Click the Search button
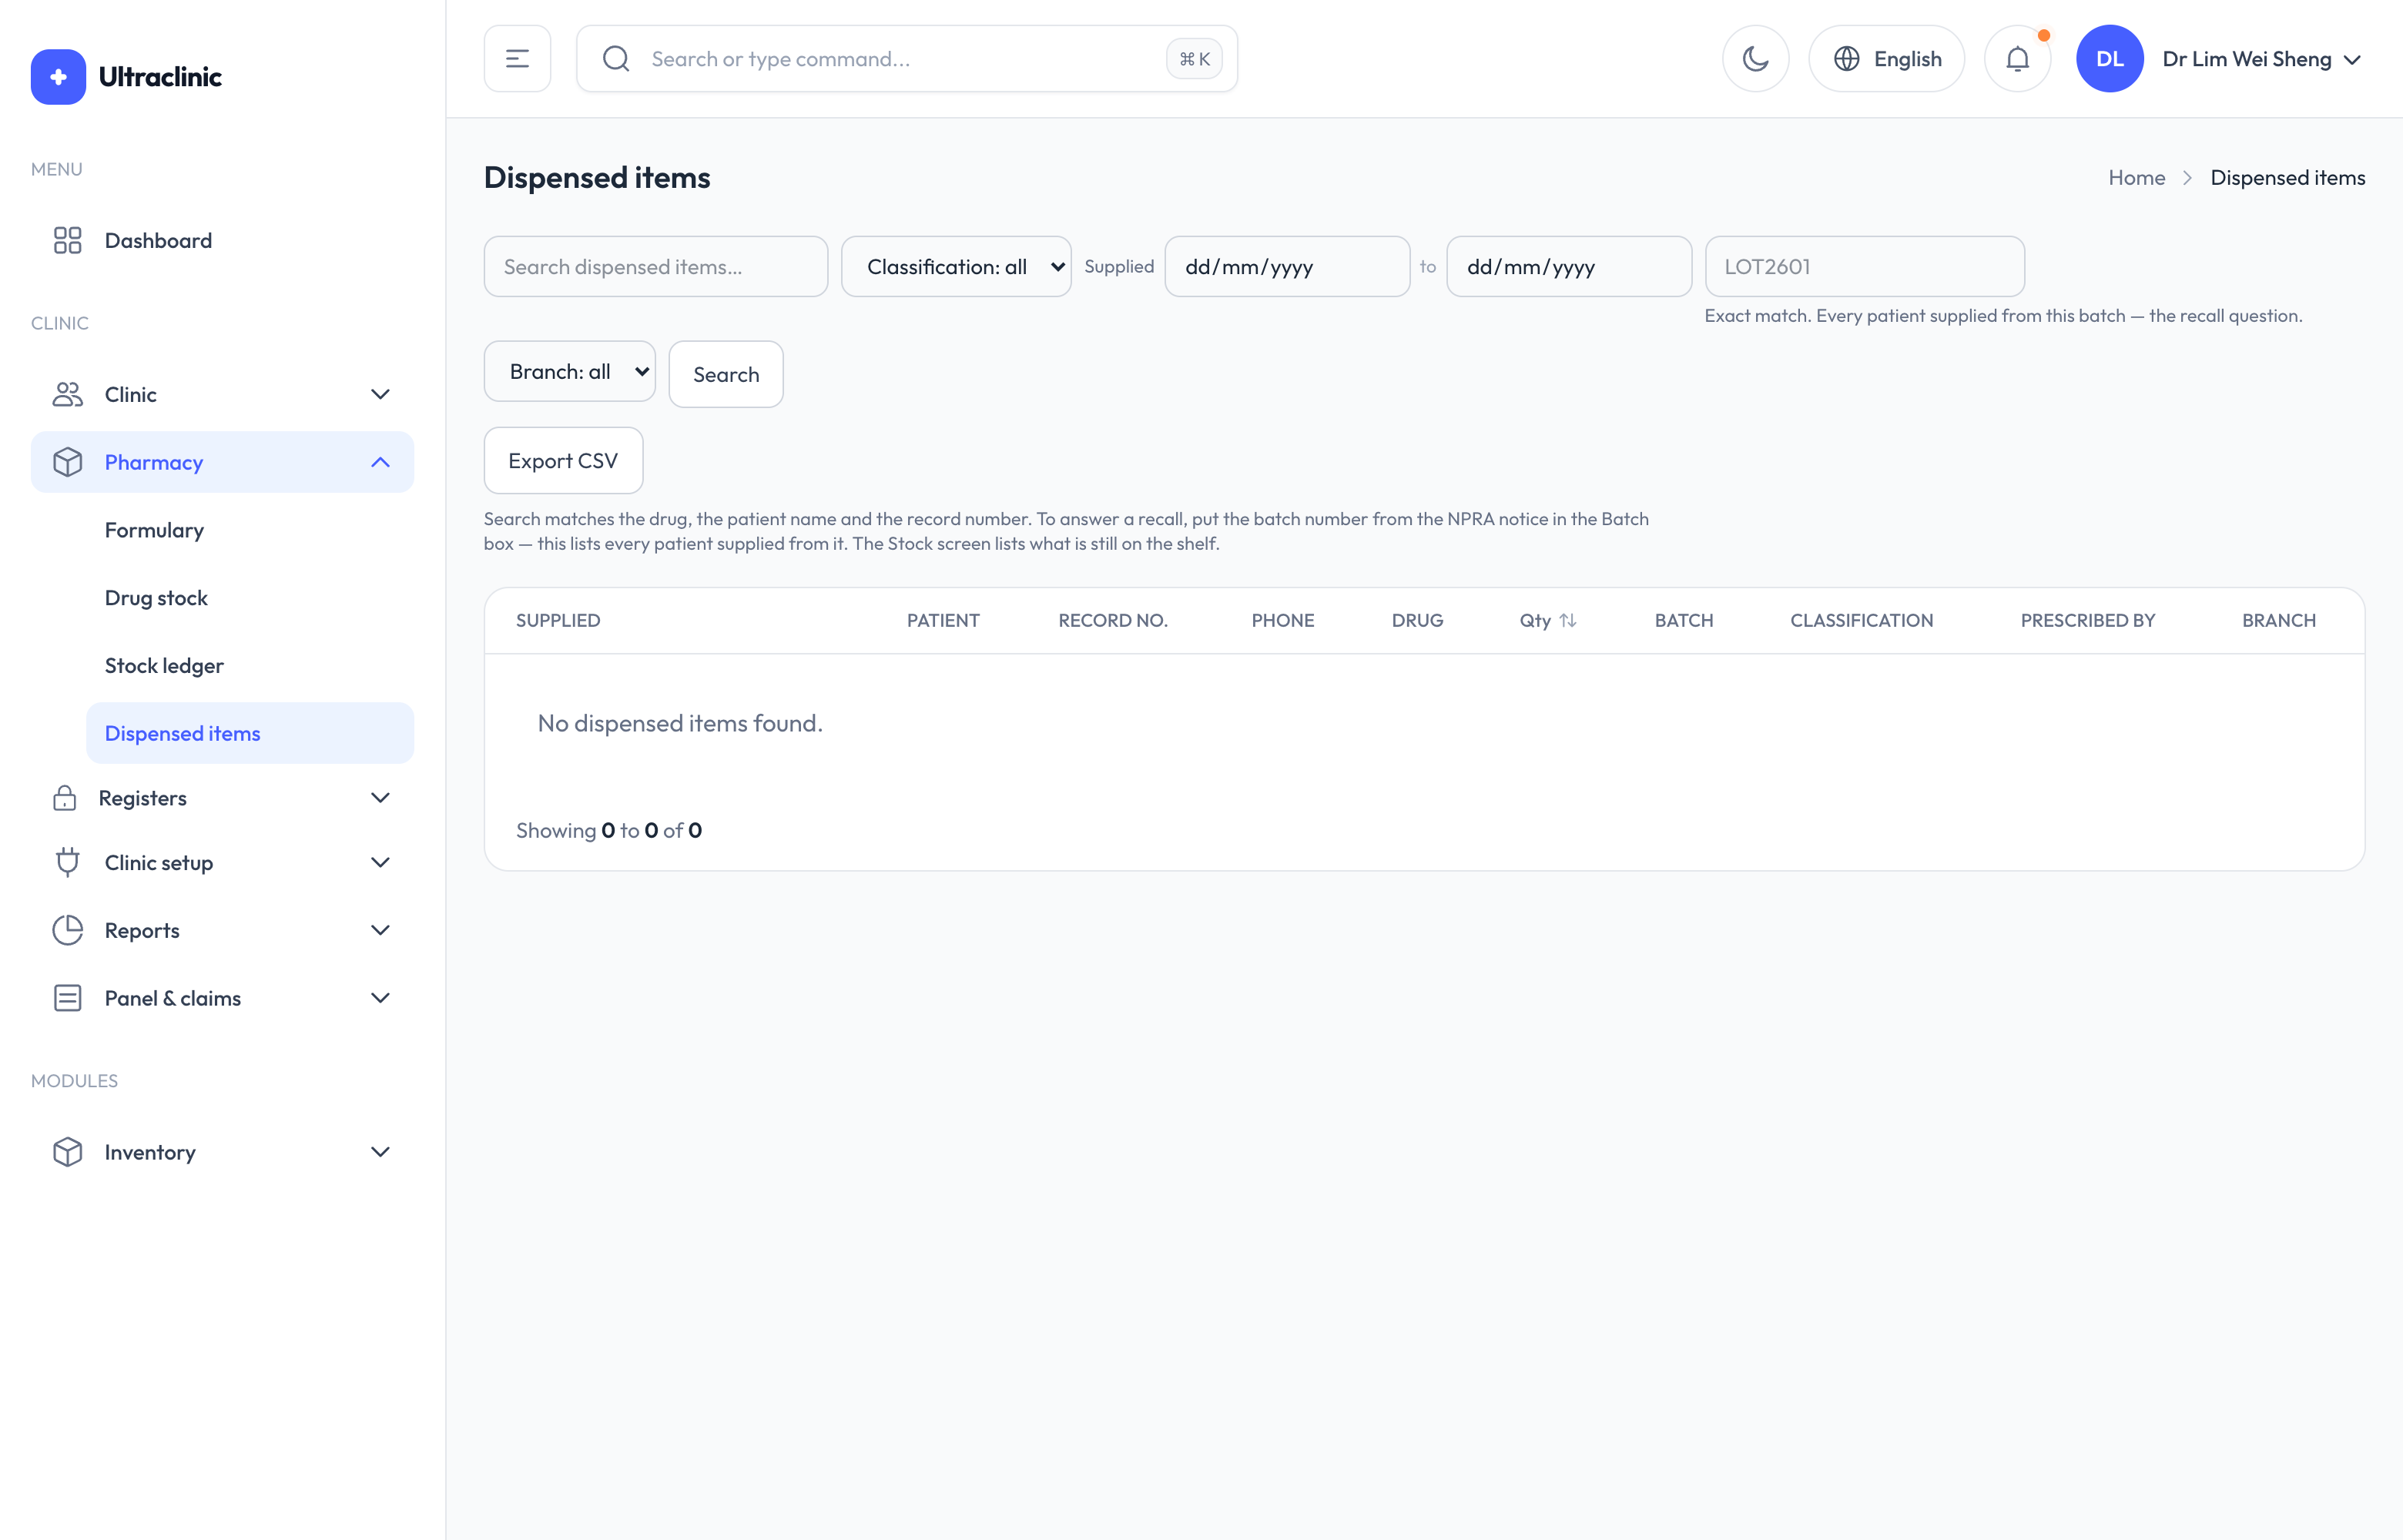2403x1540 pixels. tap(726, 375)
